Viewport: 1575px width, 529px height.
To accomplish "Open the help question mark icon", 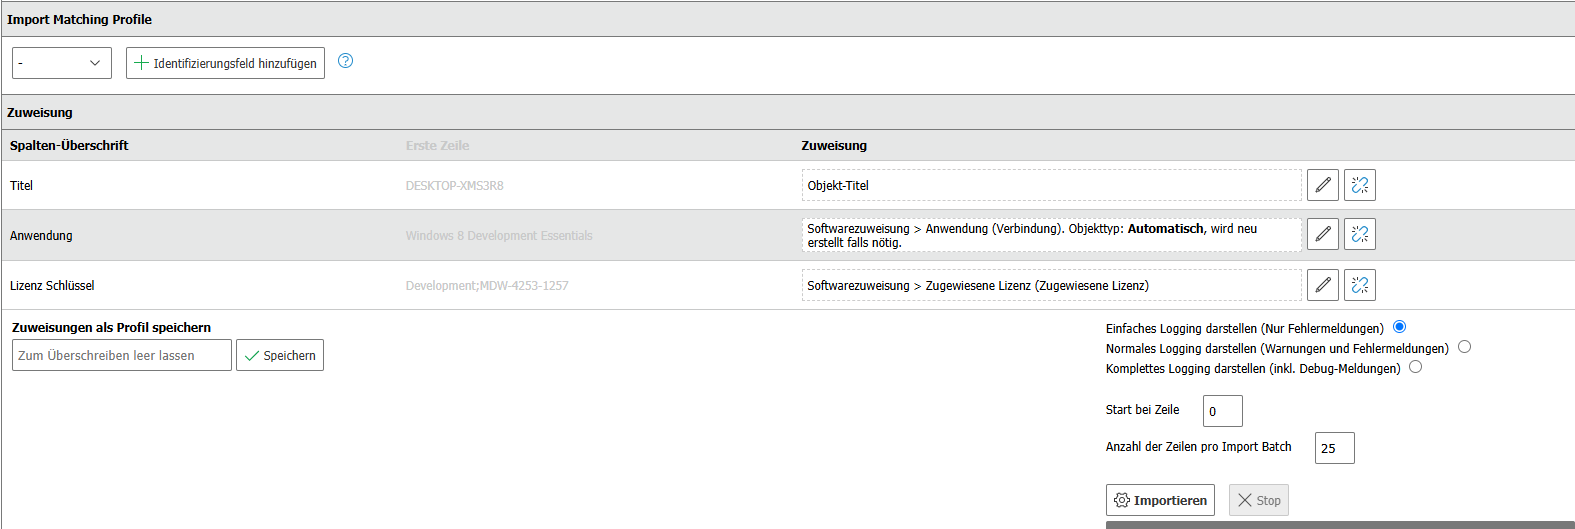I will [x=345, y=61].
